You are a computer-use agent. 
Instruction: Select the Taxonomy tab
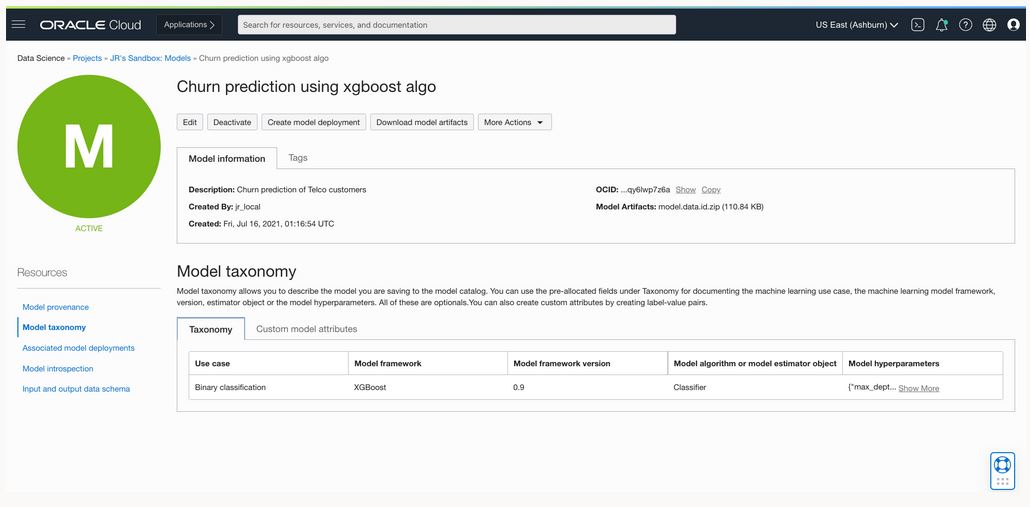point(211,329)
